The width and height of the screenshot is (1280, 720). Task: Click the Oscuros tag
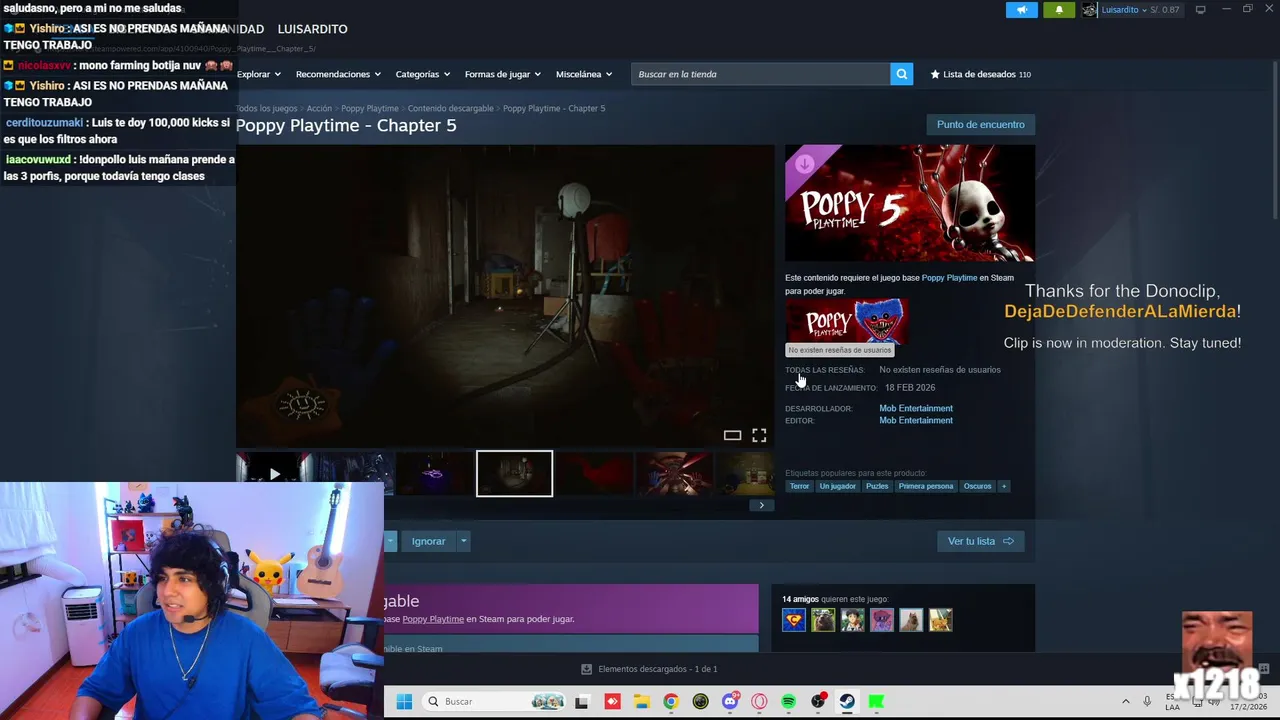(x=977, y=486)
